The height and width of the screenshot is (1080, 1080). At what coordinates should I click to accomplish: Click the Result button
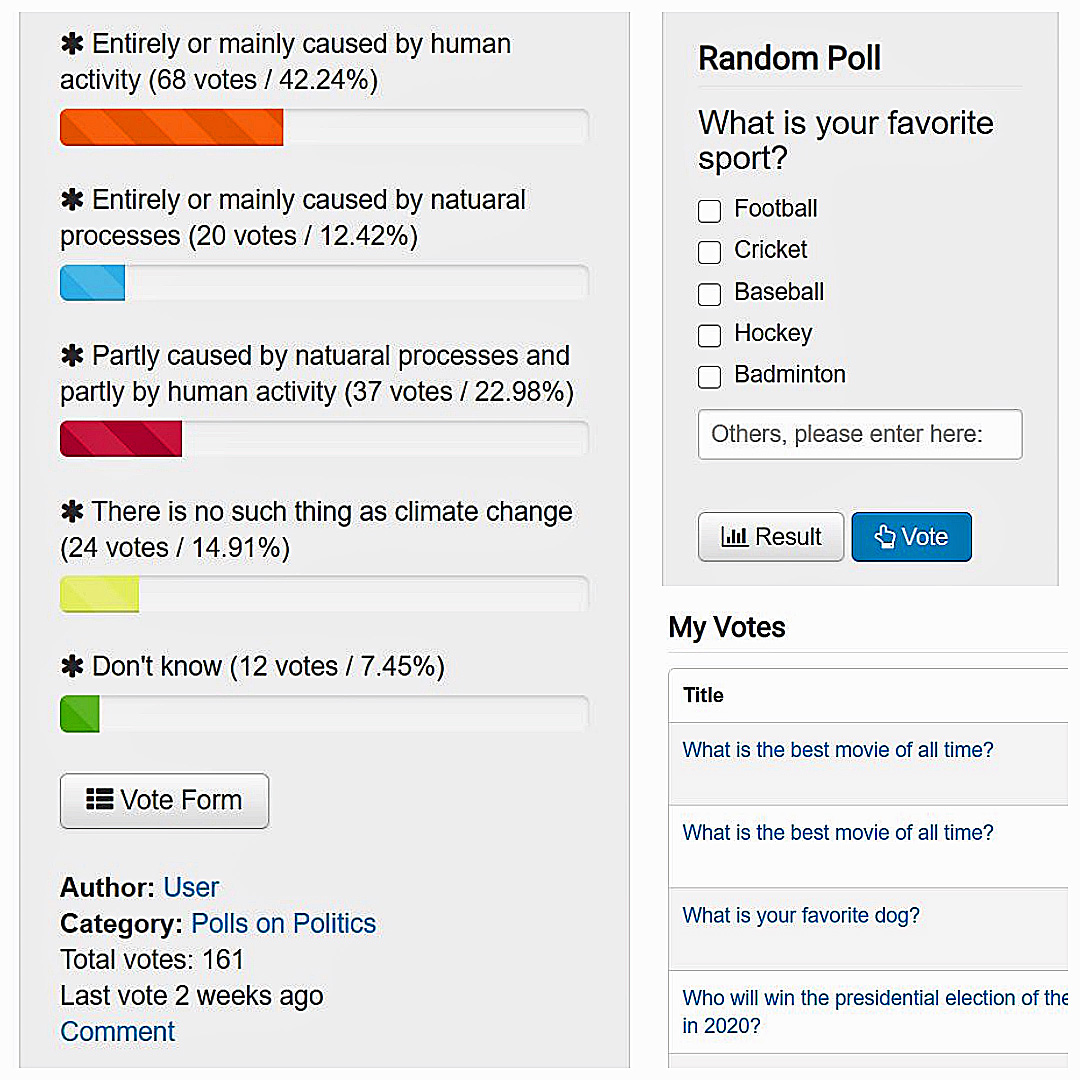770,536
